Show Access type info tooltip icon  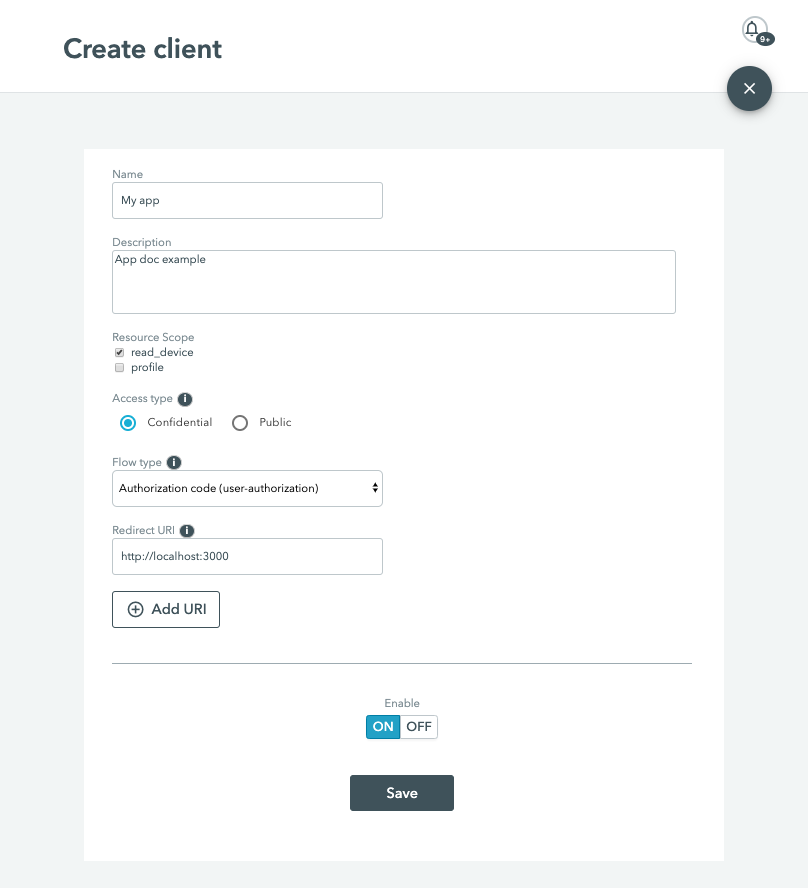tap(185, 399)
